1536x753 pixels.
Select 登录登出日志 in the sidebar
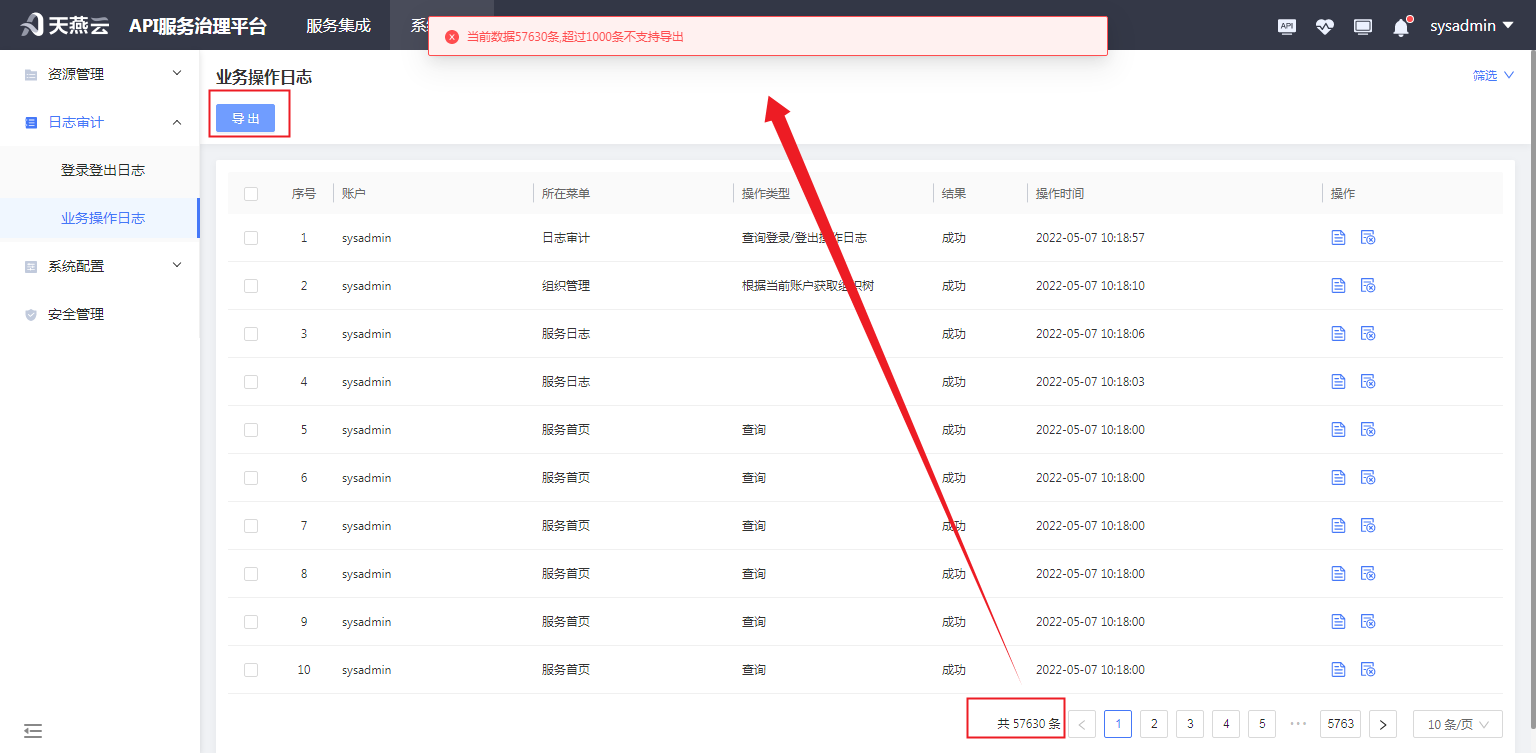click(102, 170)
